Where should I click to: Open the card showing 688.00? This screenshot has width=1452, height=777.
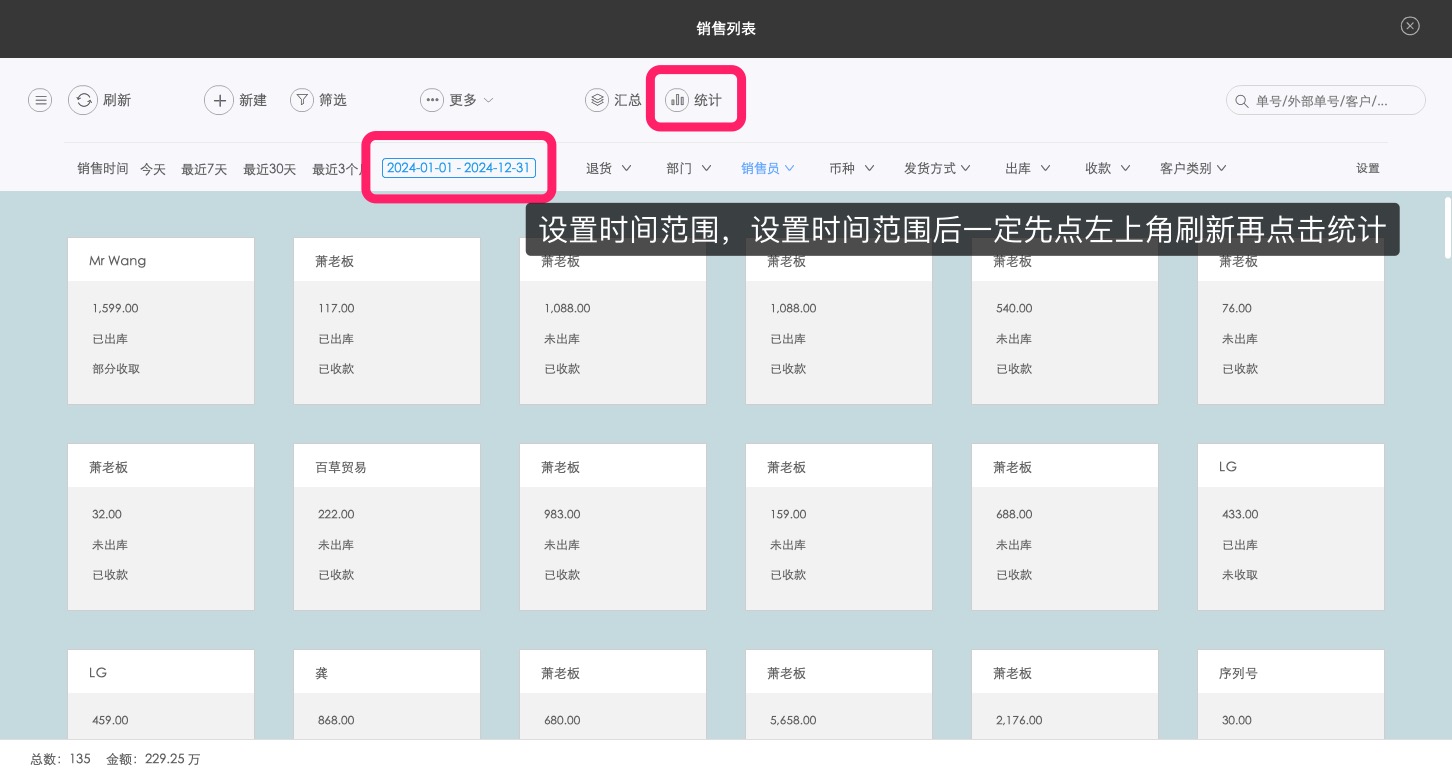pyautogui.click(x=1065, y=527)
